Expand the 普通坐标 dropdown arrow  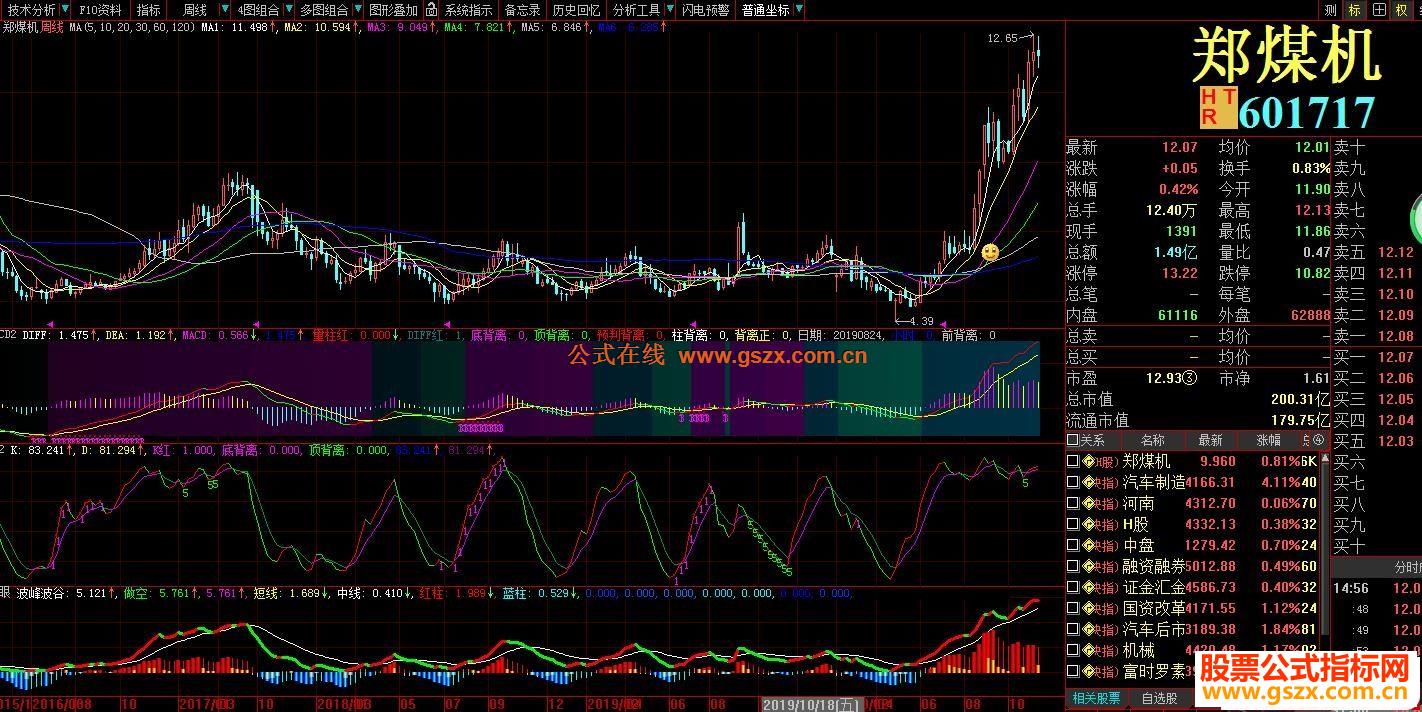coord(797,10)
